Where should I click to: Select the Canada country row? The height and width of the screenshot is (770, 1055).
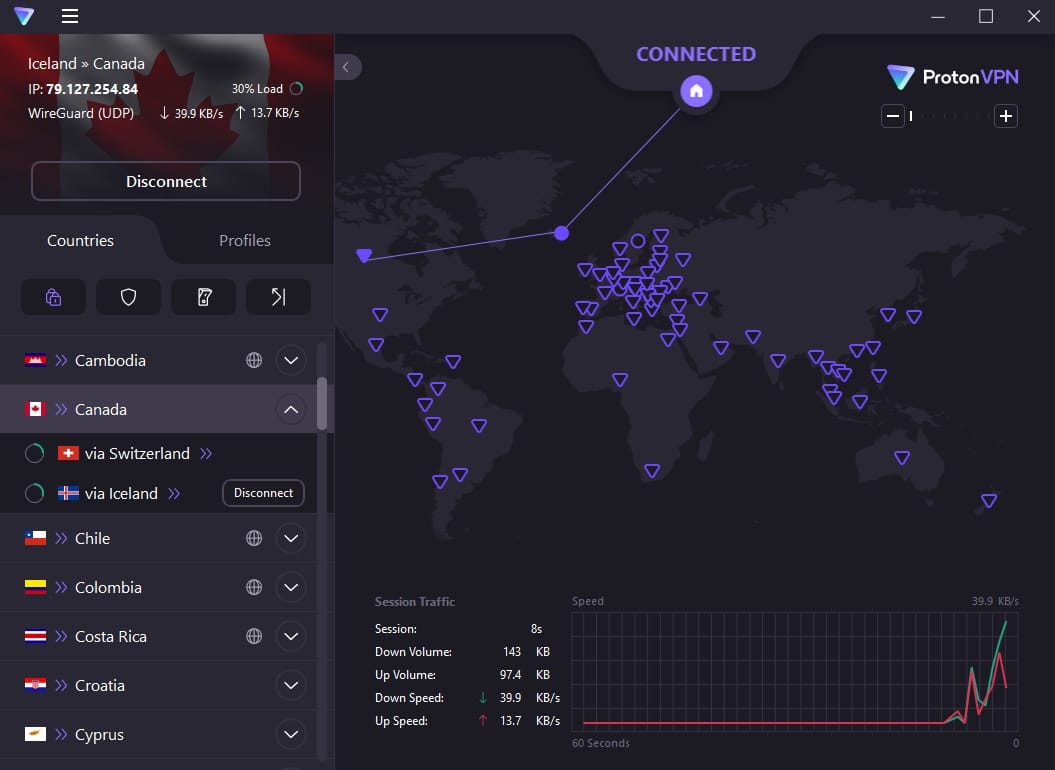pos(158,409)
